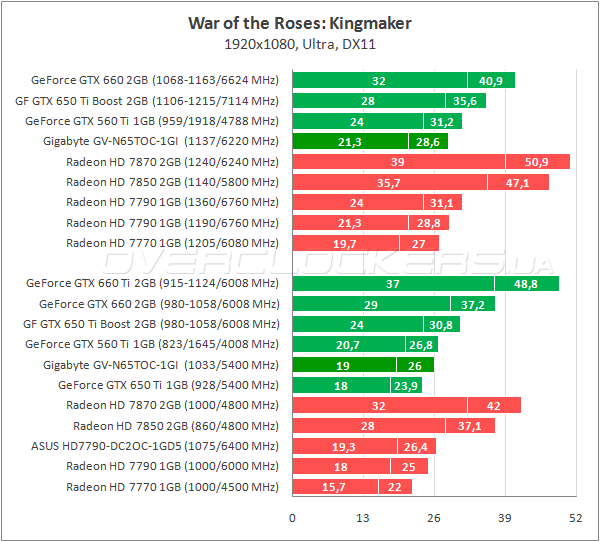Click the 48,8 value on GTX 660 Ti bar

[525, 284]
